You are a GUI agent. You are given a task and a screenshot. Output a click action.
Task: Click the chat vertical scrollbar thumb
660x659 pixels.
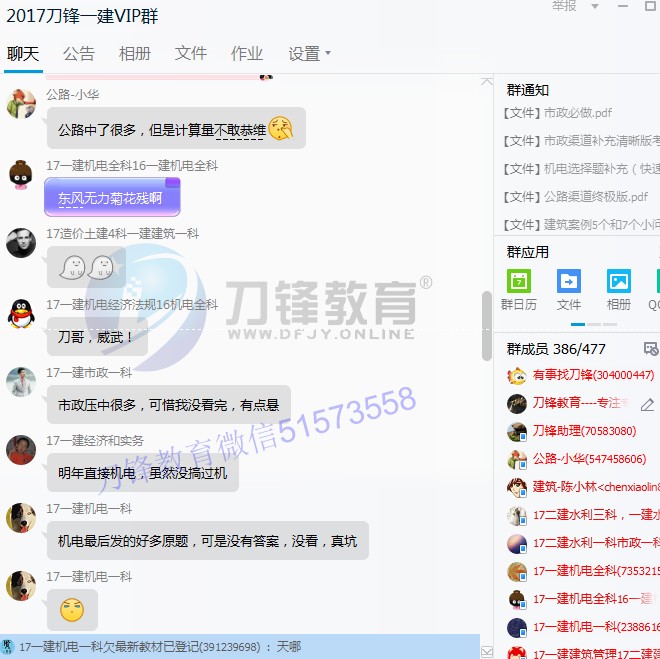487,326
